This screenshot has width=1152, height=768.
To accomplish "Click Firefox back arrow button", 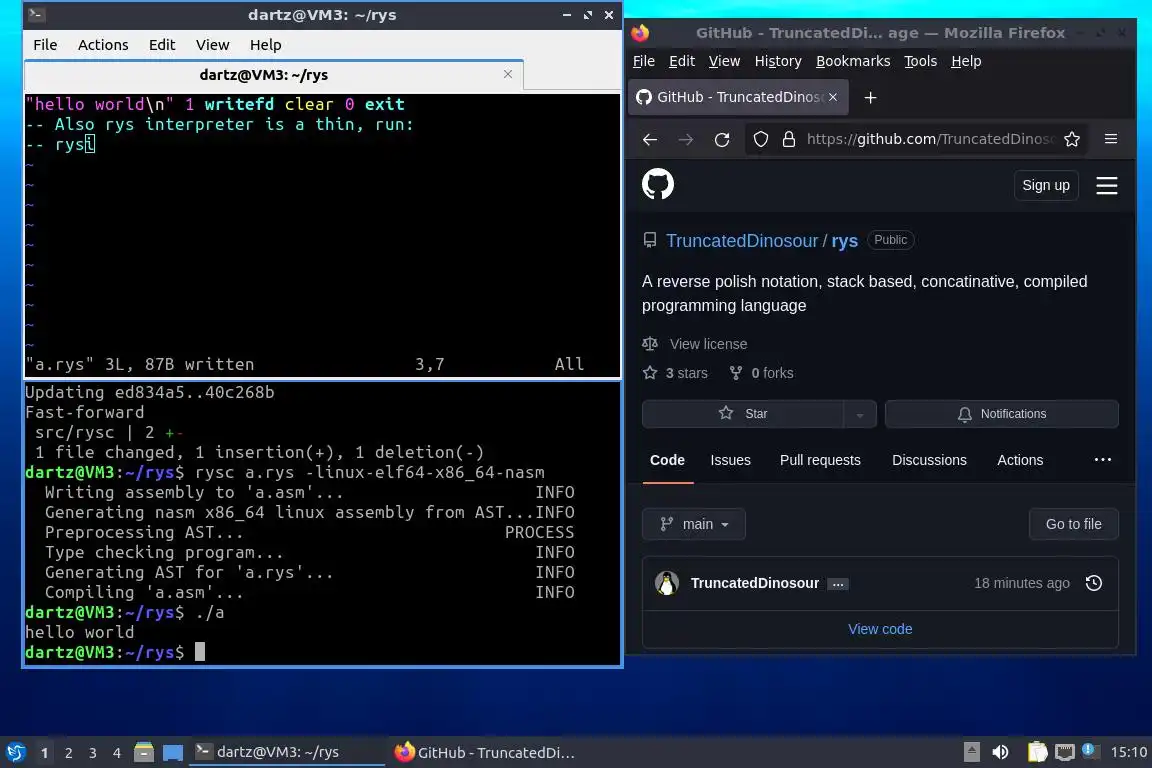I will [650, 140].
